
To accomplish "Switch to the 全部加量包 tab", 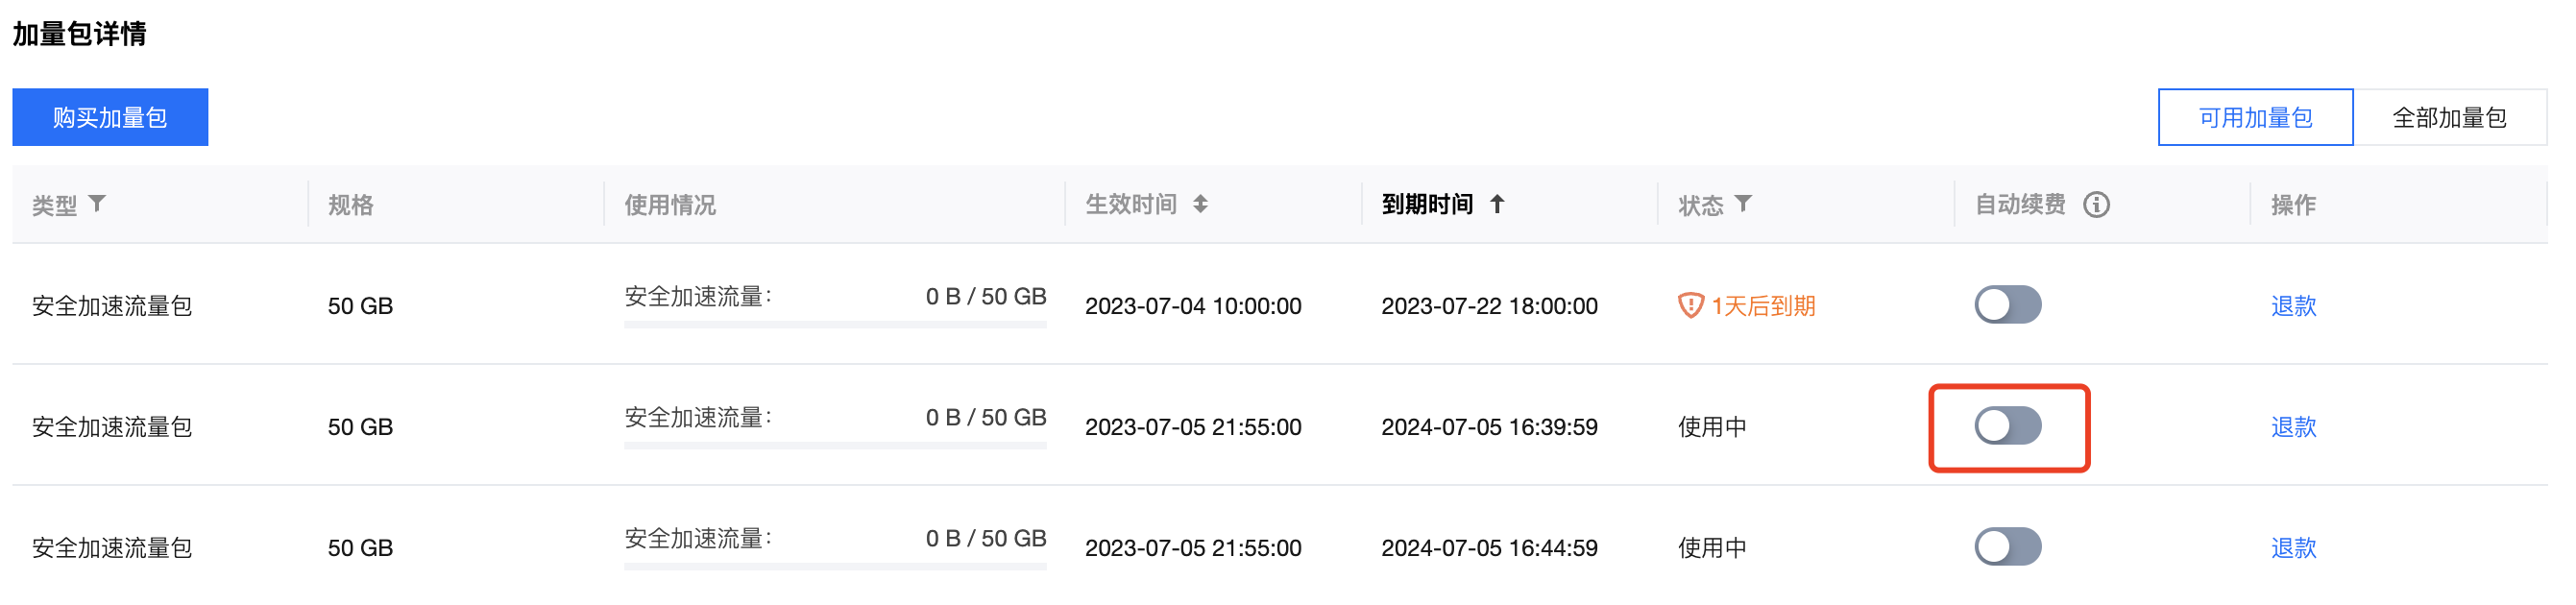I will point(2449,117).
